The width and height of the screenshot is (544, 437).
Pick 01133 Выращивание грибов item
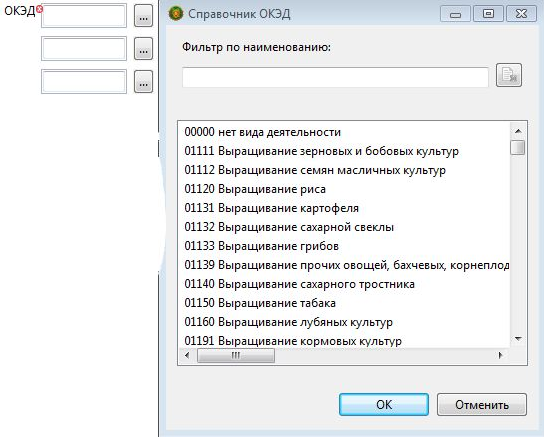coord(262,246)
